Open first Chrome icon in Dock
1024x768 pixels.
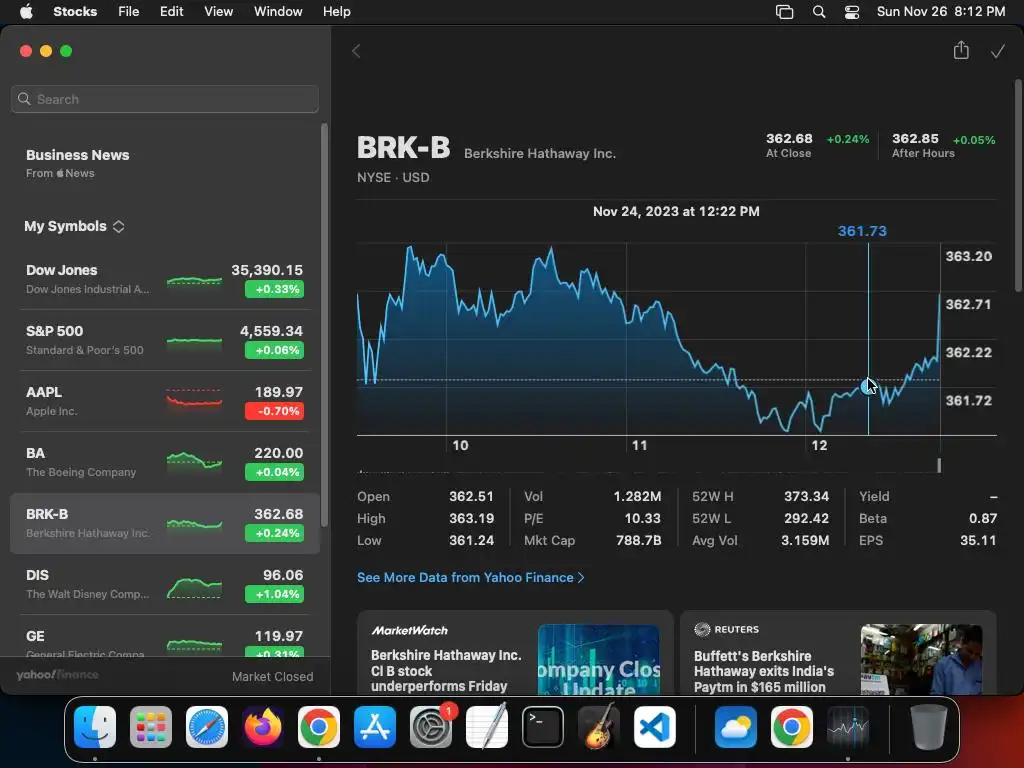click(x=319, y=727)
